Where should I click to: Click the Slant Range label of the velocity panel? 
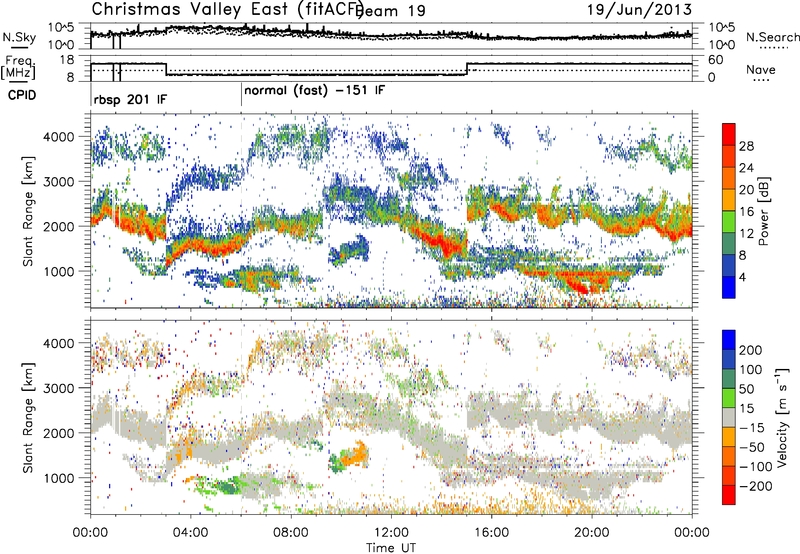(28, 418)
